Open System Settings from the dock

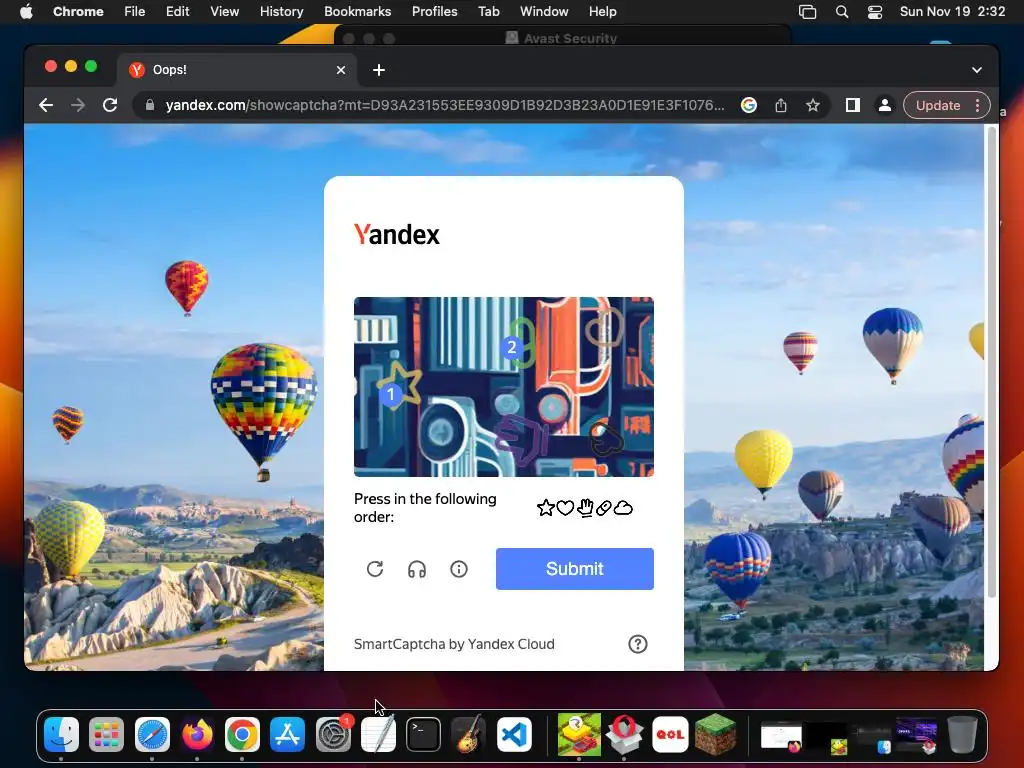(333, 735)
